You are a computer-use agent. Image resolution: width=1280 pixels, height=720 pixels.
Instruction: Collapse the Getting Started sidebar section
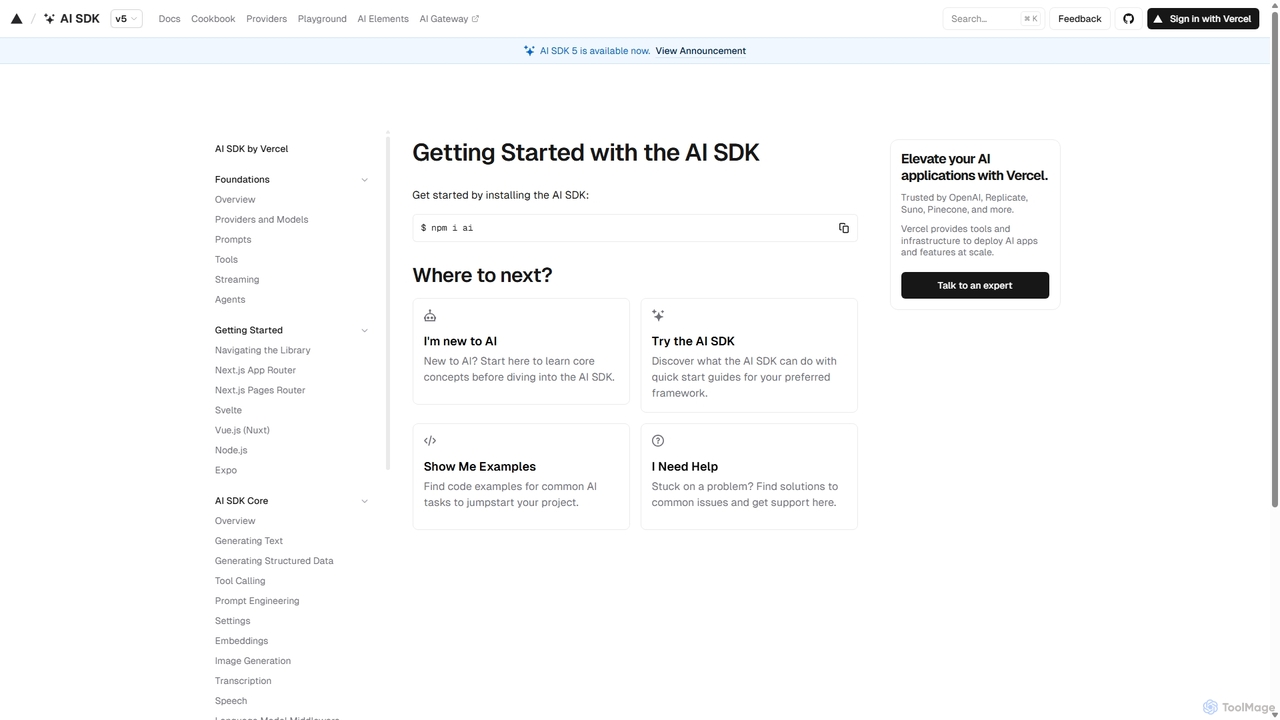coord(364,331)
